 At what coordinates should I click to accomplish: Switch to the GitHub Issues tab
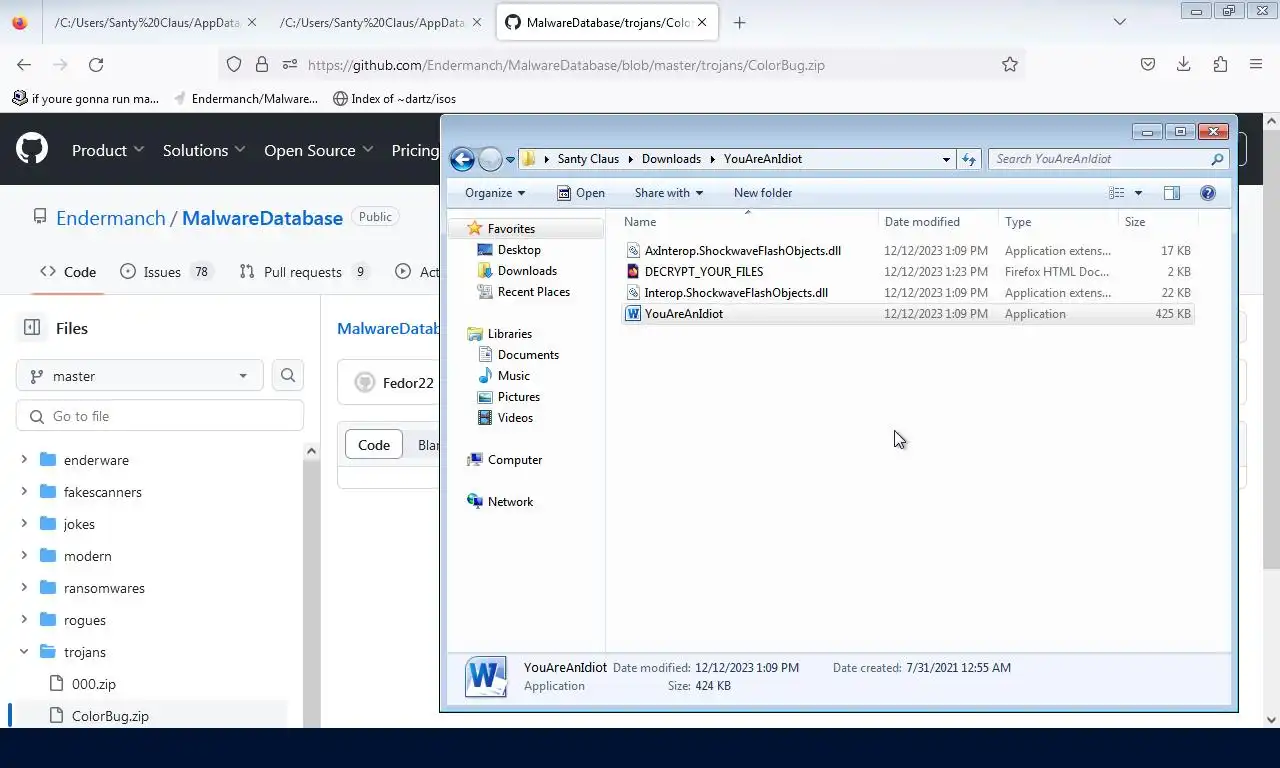pos(165,272)
